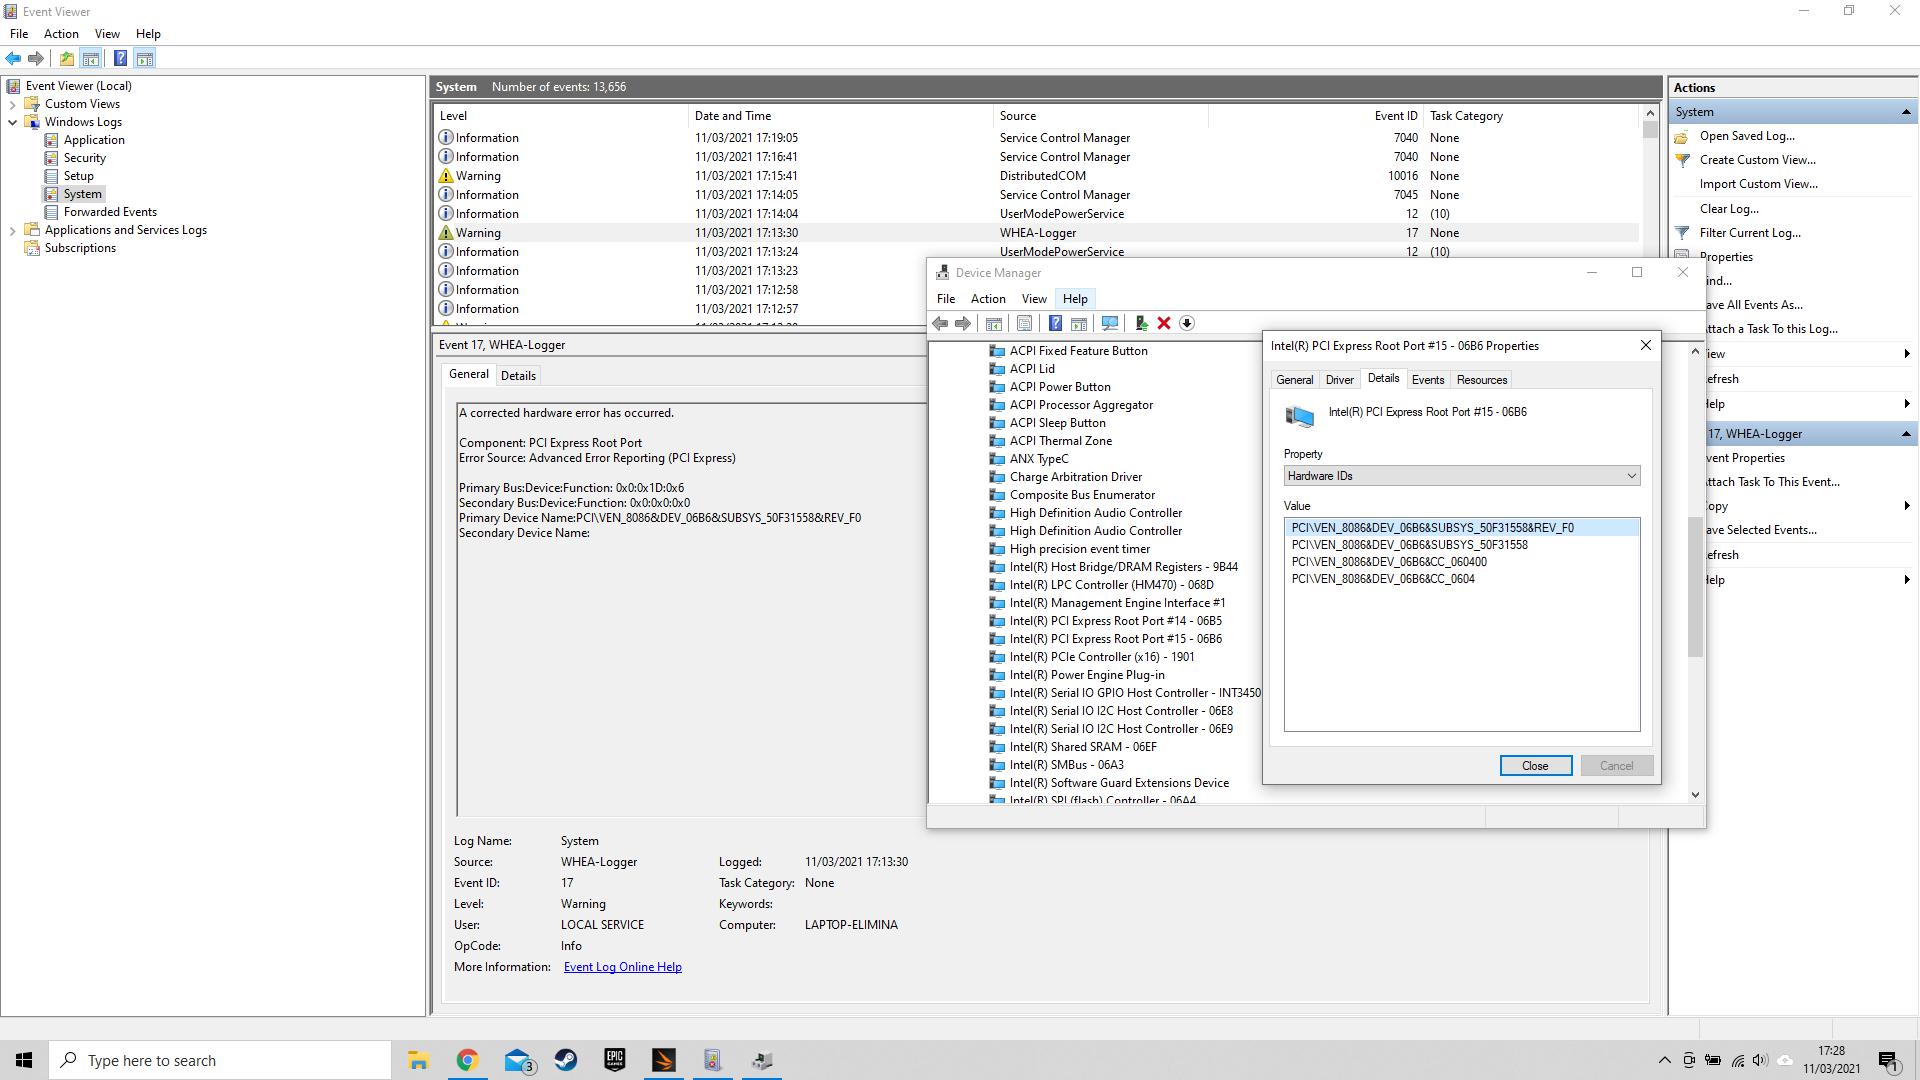1920x1080 pixels.
Task: Select Forwarded Events in tree
Action: pyautogui.click(x=110, y=212)
